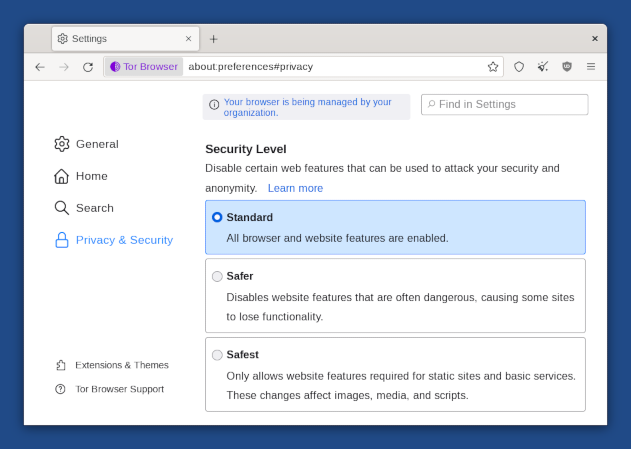The height and width of the screenshot is (449, 631).
Task: Select the Privacy & Security category
Action: (113, 240)
